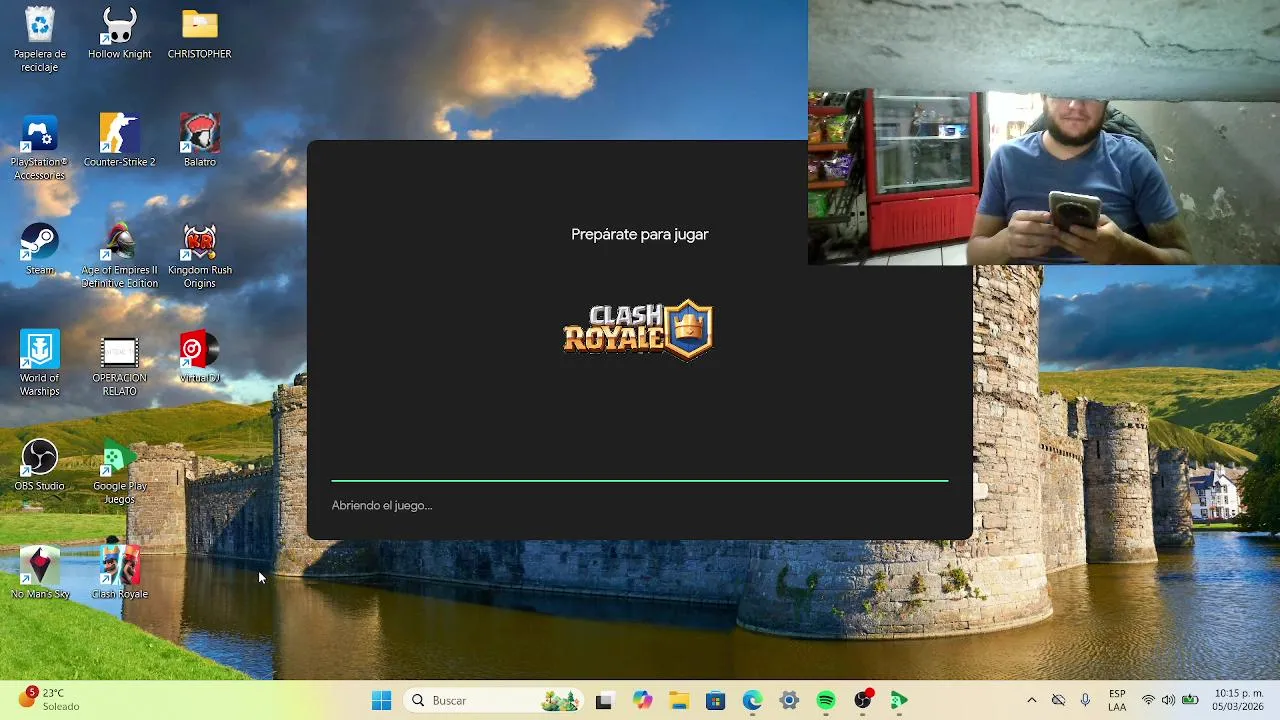Open the ESP LAA language switcher
This screenshot has height=720, width=1280.
(x=1117, y=701)
